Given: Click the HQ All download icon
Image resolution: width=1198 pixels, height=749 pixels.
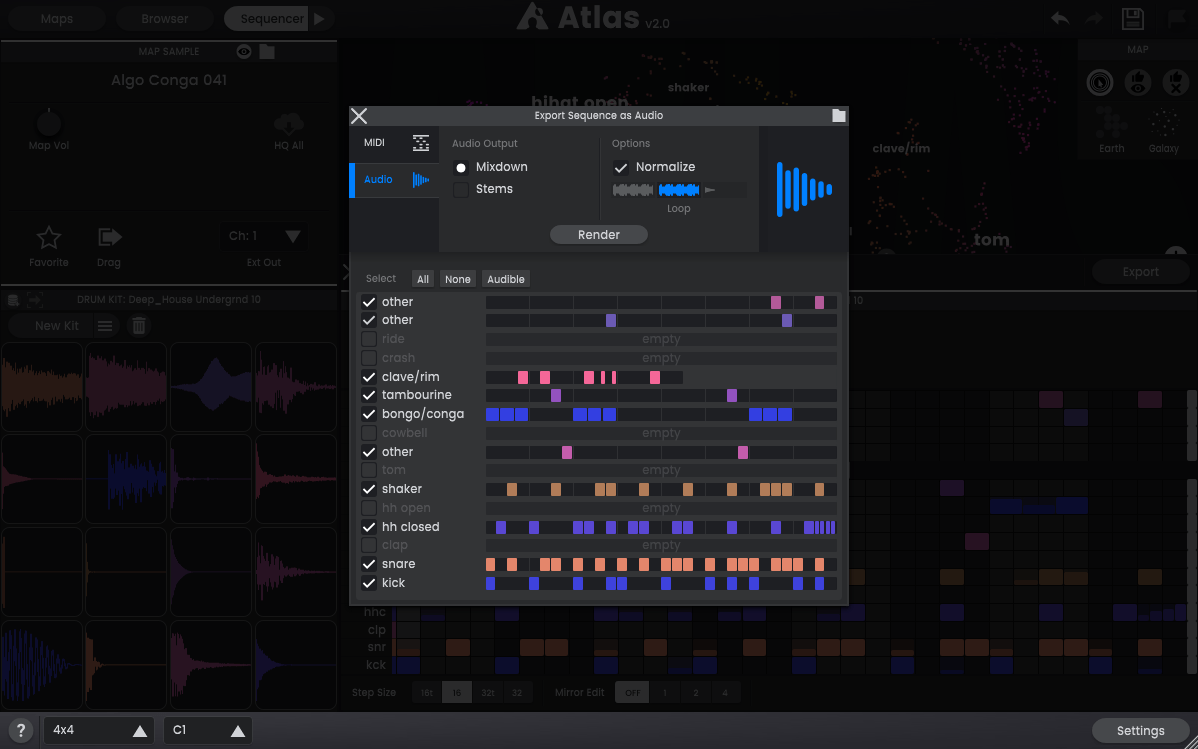Looking at the screenshot, I should pyautogui.click(x=288, y=125).
